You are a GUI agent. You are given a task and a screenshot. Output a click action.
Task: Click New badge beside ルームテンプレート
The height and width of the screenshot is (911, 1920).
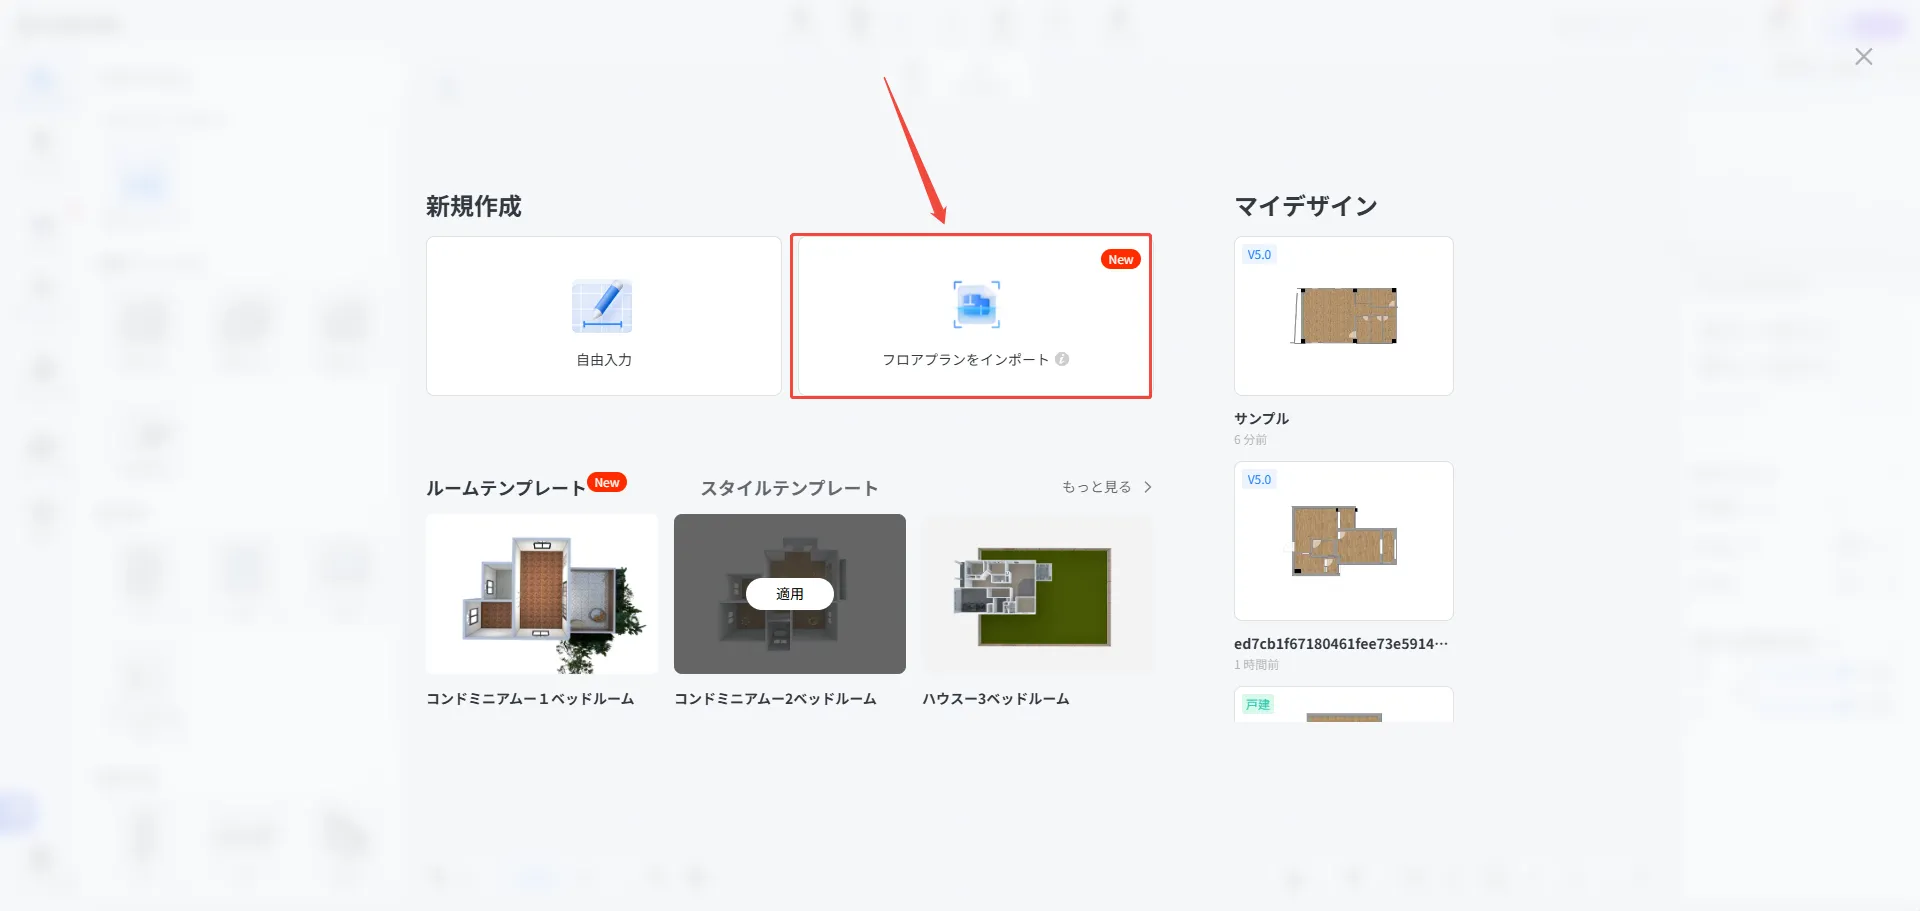point(607,482)
